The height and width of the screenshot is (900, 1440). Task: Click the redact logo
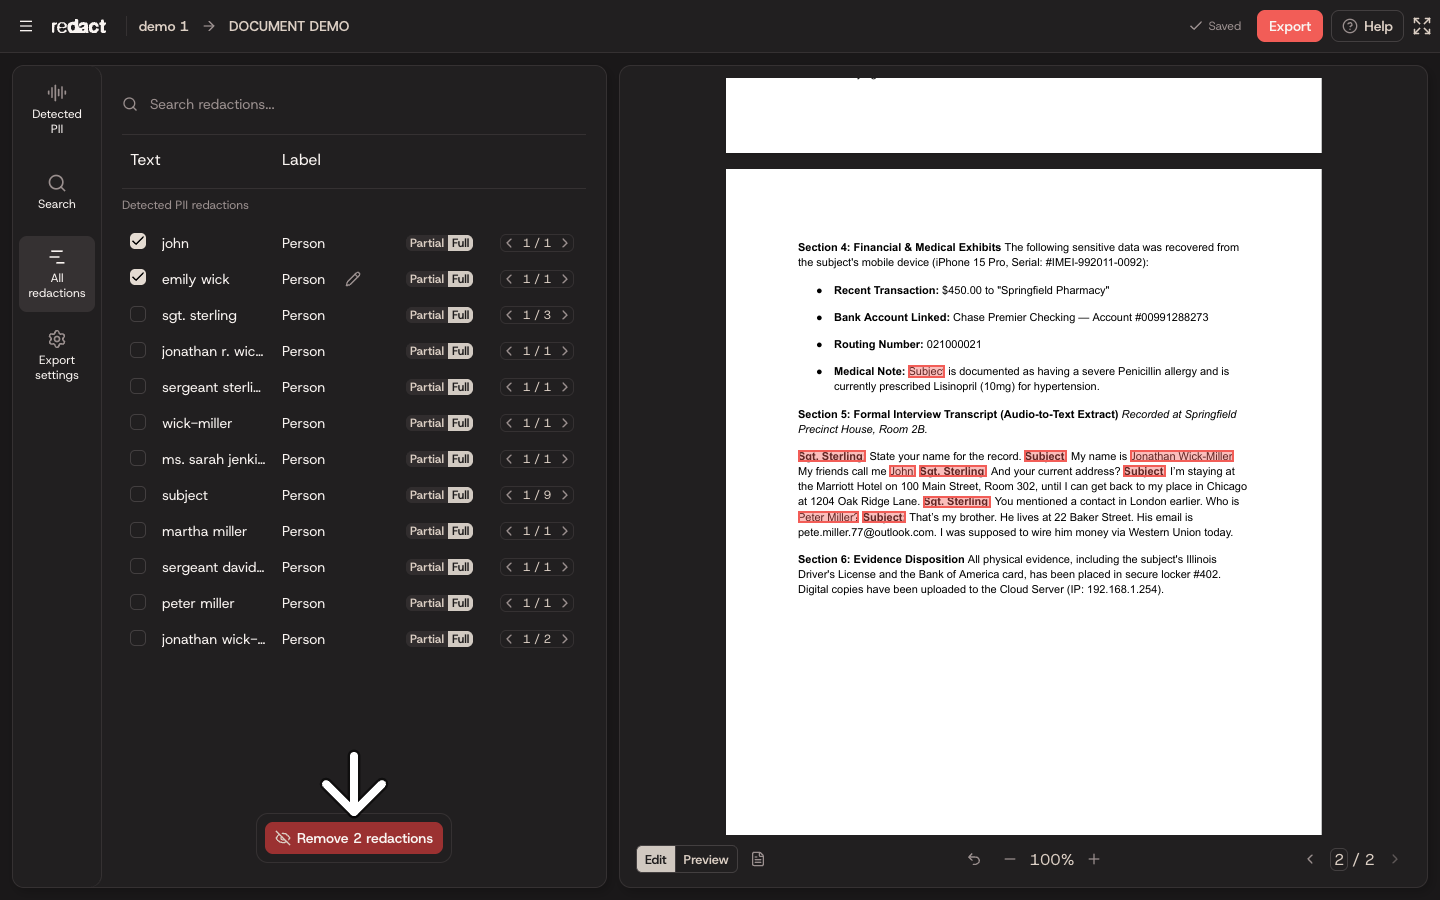click(79, 26)
